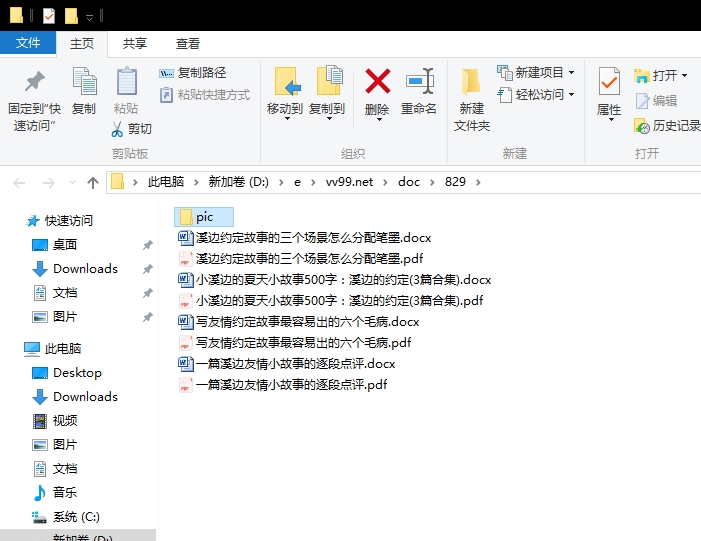Open the Move to (移动到) menu
This screenshot has height=541, width=701.
[285, 94]
